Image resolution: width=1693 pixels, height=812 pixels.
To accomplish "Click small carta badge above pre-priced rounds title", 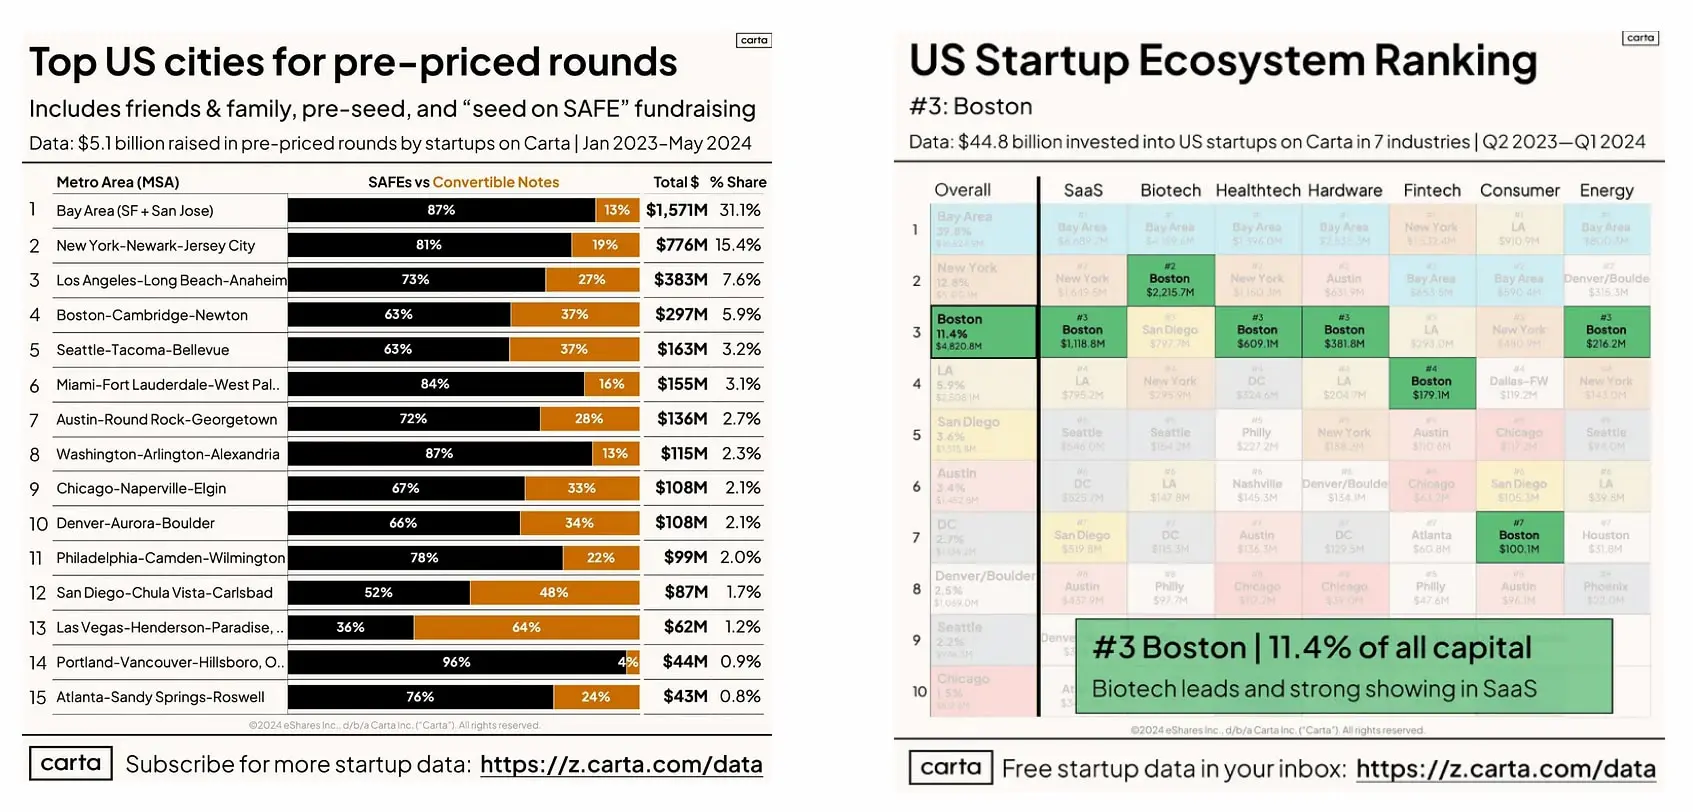I will 754,40.
